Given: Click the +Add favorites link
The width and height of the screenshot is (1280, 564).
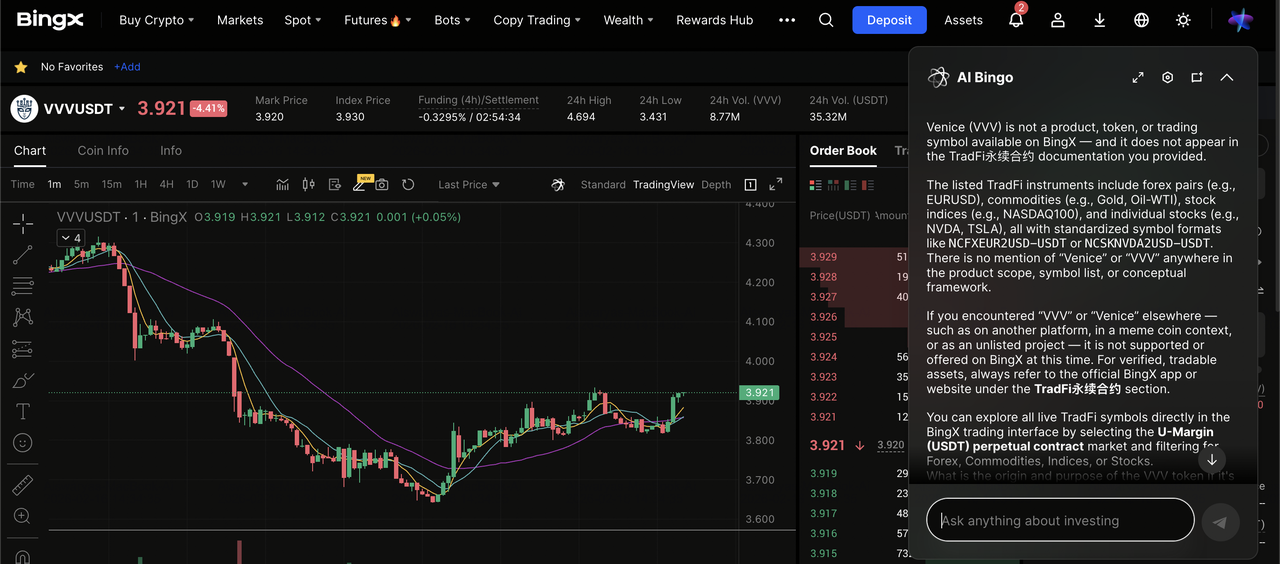Looking at the screenshot, I should point(127,67).
